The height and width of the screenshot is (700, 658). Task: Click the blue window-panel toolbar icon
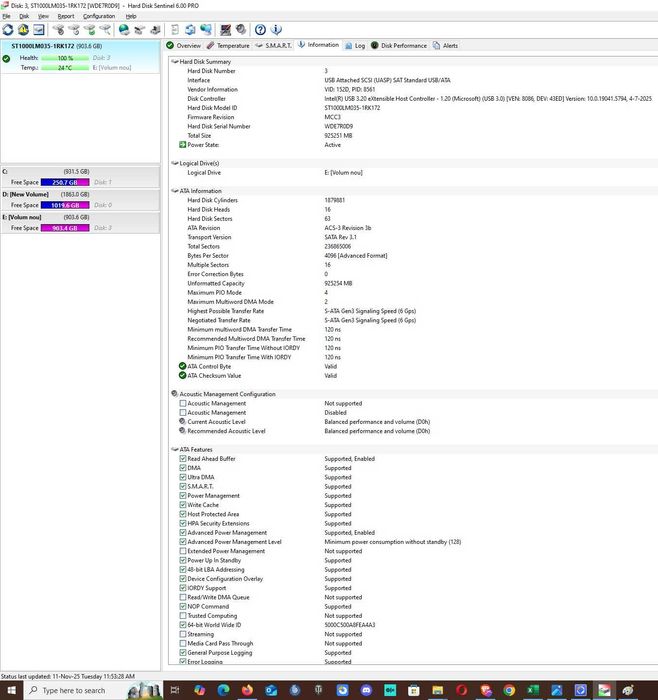(39, 30)
